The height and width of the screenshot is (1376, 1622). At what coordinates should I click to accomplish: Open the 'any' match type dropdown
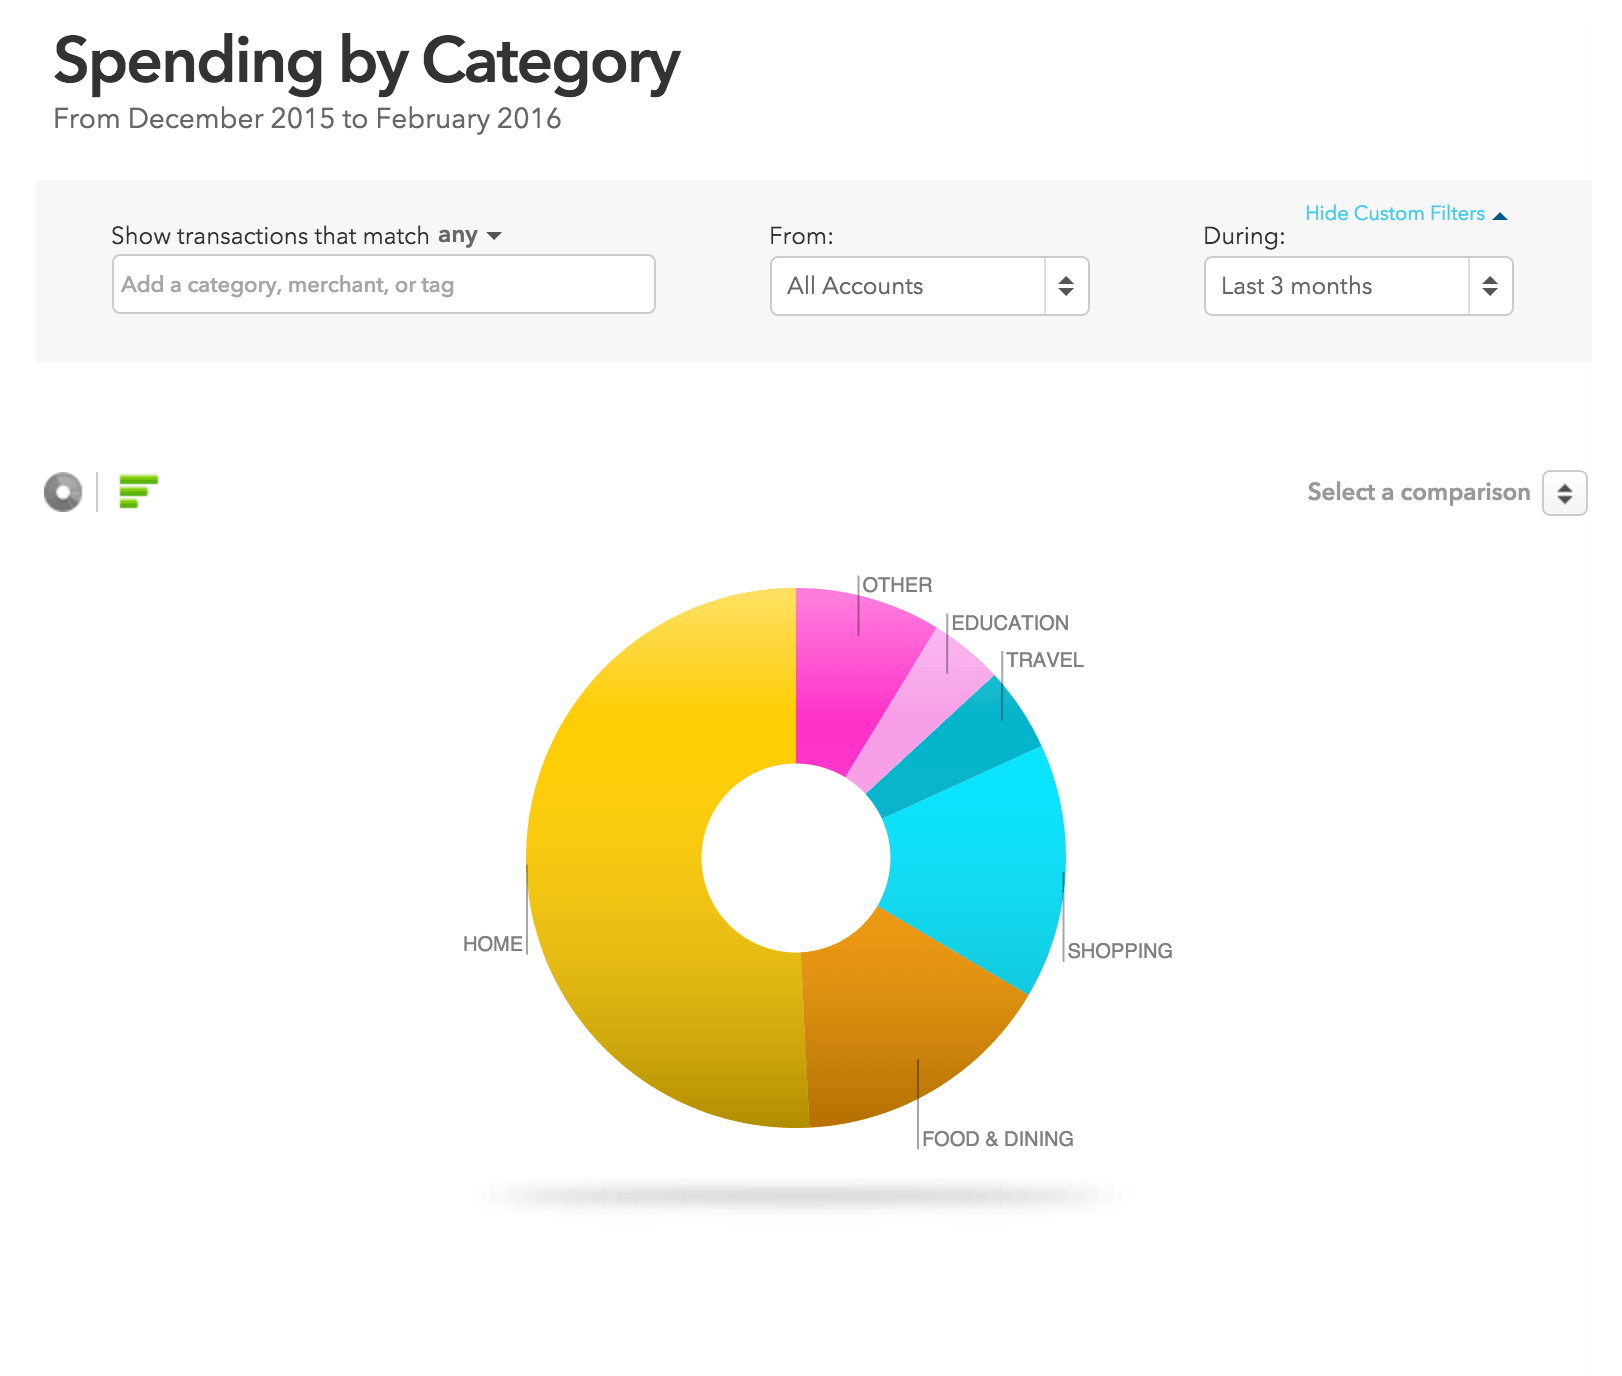(469, 236)
